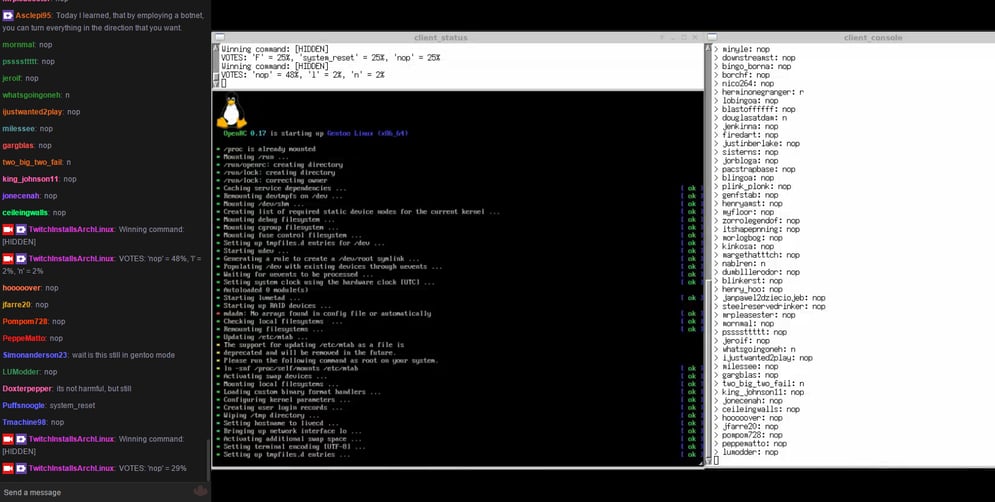Open ijustwanted2play's user card in chat
Viewport: 995px width, 502px height.
32,112
